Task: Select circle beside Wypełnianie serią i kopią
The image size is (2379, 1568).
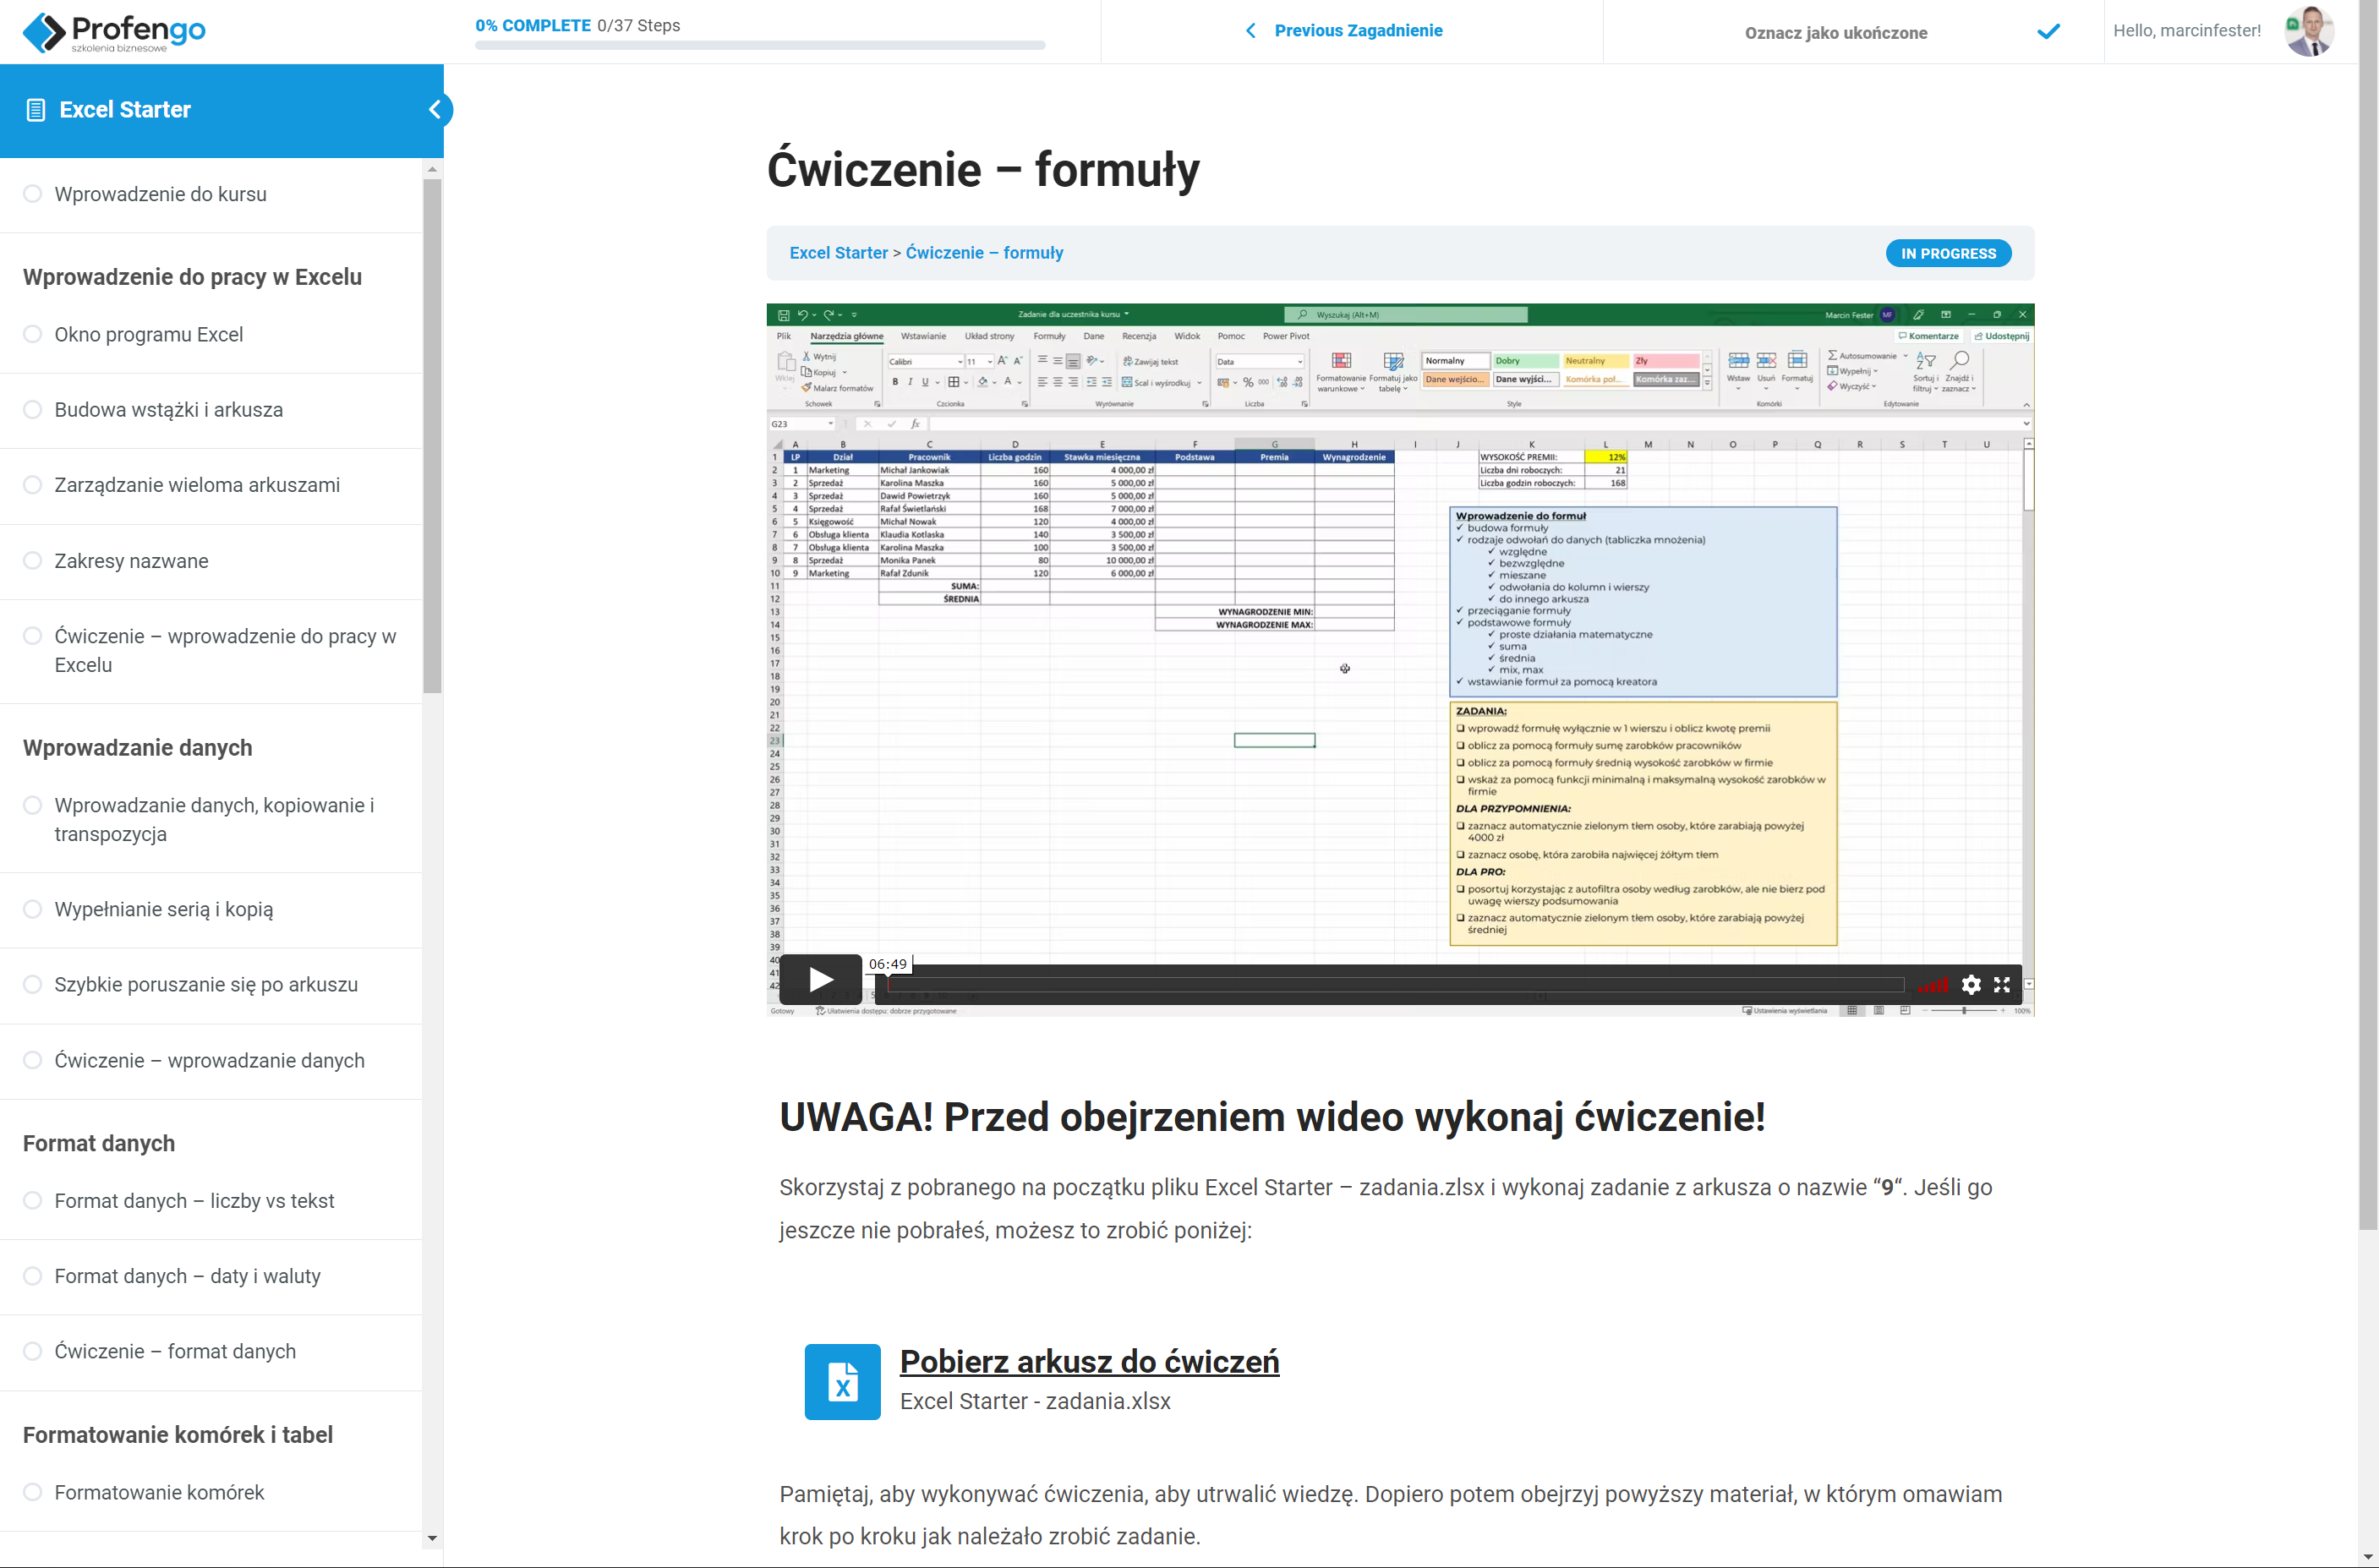Action: (x=33, y=909)
